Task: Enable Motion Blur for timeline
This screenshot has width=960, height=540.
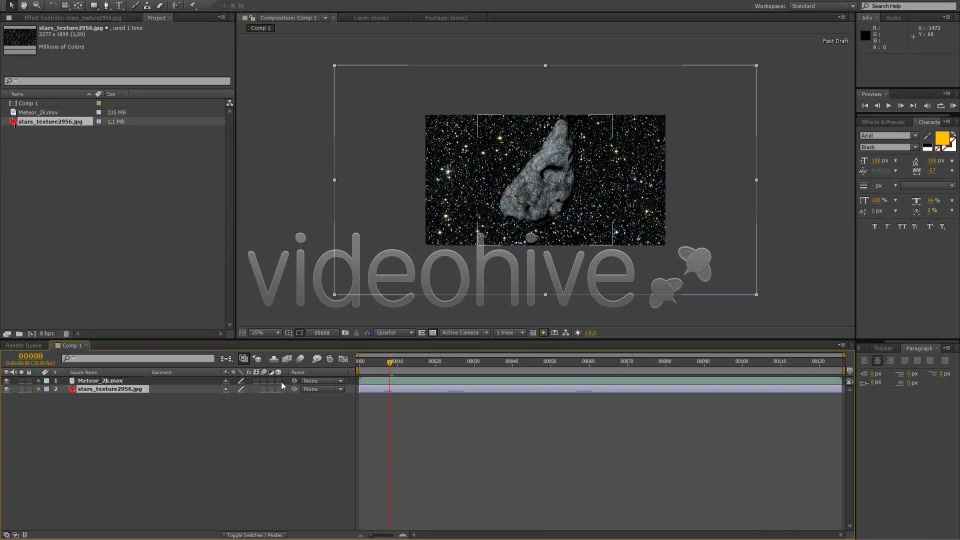Action: pyautogui.click(x=299, y=359)
